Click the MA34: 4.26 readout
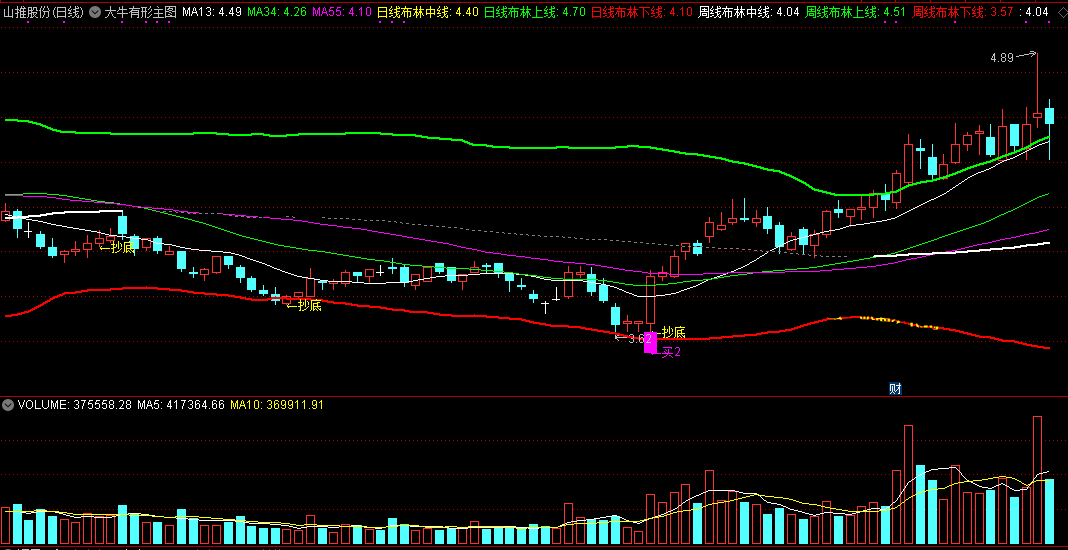The image size is (1068, 550). point(277,12)
